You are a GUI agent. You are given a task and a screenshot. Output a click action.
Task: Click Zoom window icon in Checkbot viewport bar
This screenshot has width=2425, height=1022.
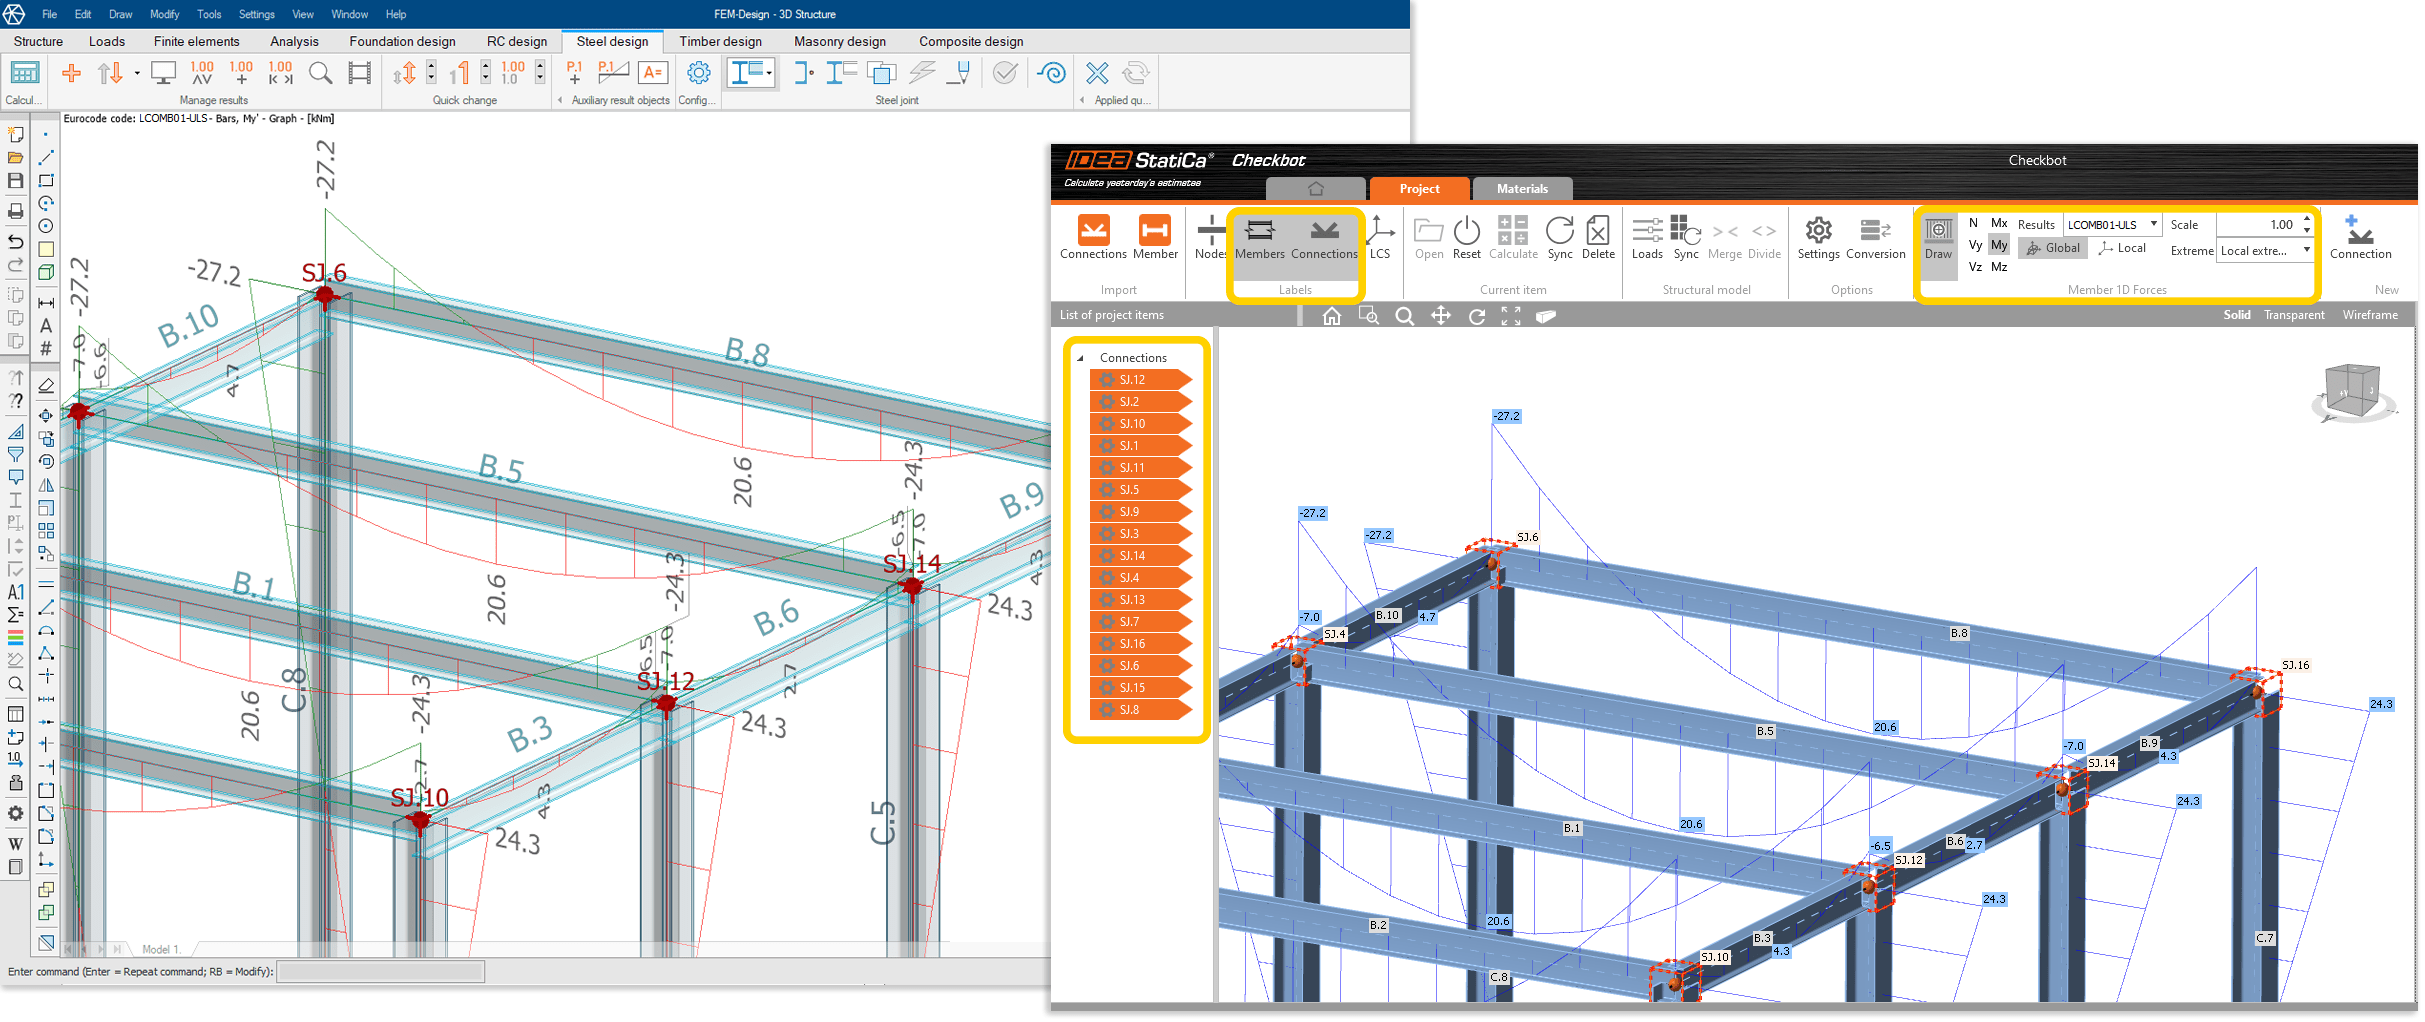click(1369, 316)
